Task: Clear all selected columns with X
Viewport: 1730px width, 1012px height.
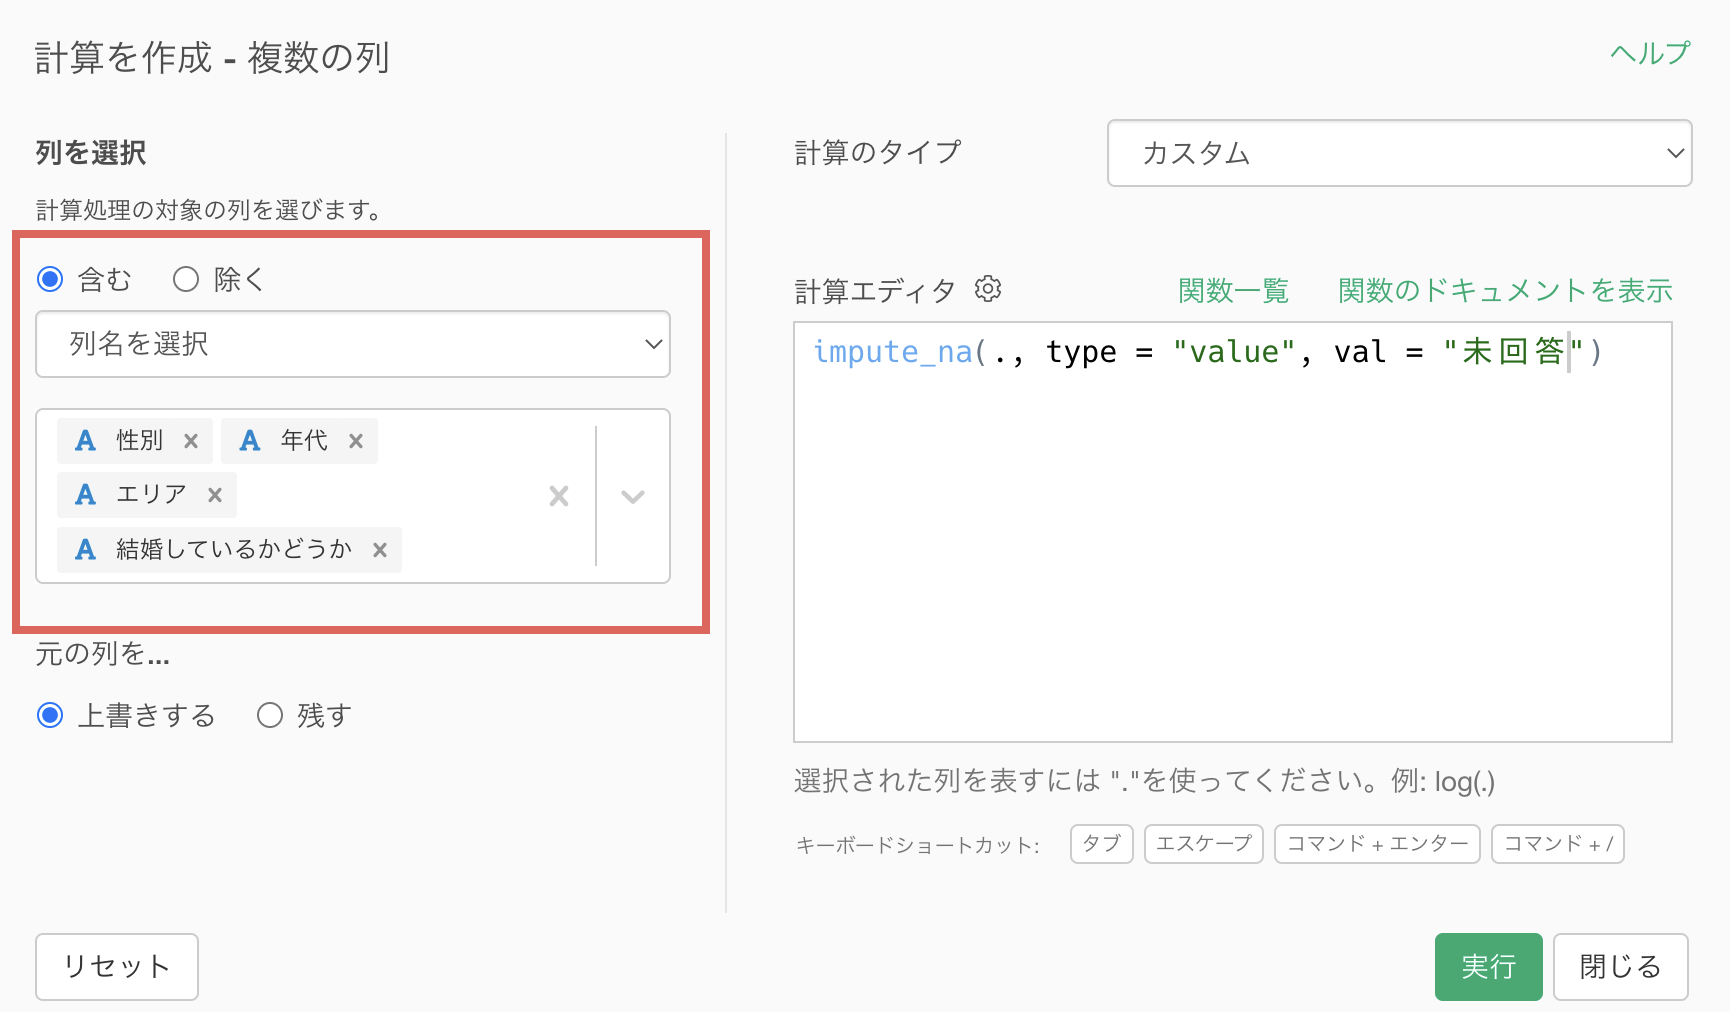Action: [559, 496]
